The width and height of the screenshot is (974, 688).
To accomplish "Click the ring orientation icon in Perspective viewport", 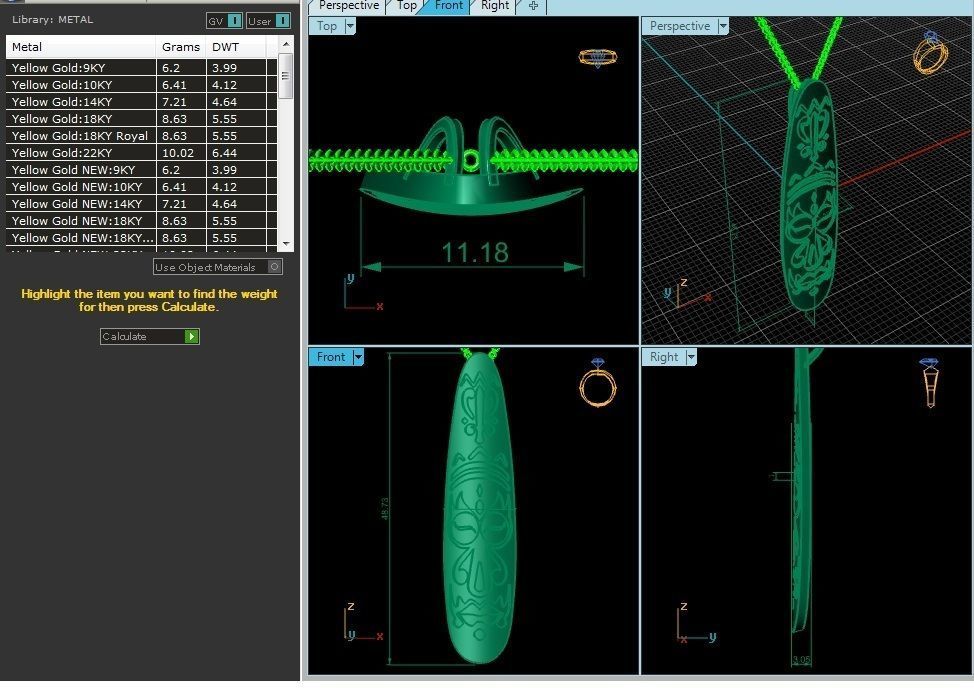I will [x=929, y=53].
